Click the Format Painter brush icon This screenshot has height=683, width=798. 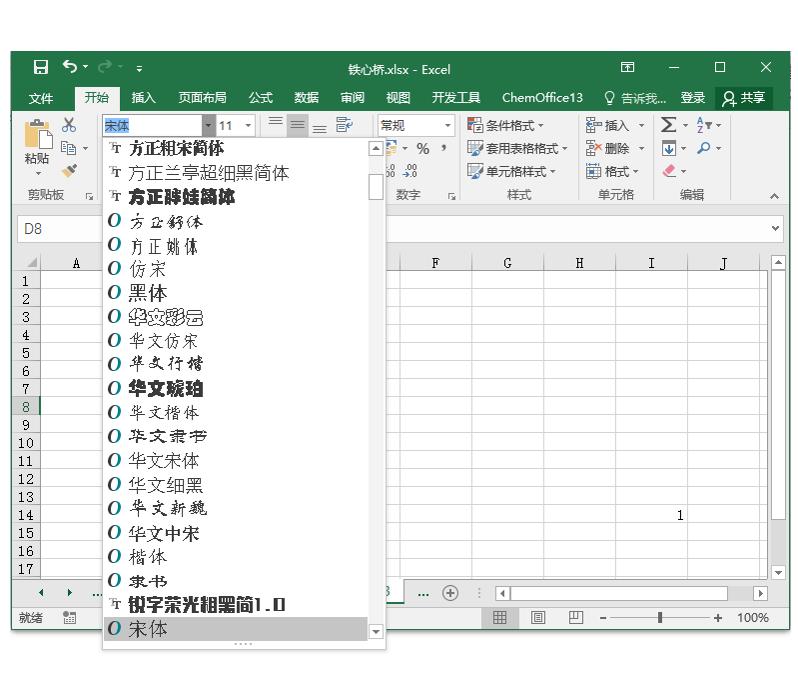click(x=69, y=170)
